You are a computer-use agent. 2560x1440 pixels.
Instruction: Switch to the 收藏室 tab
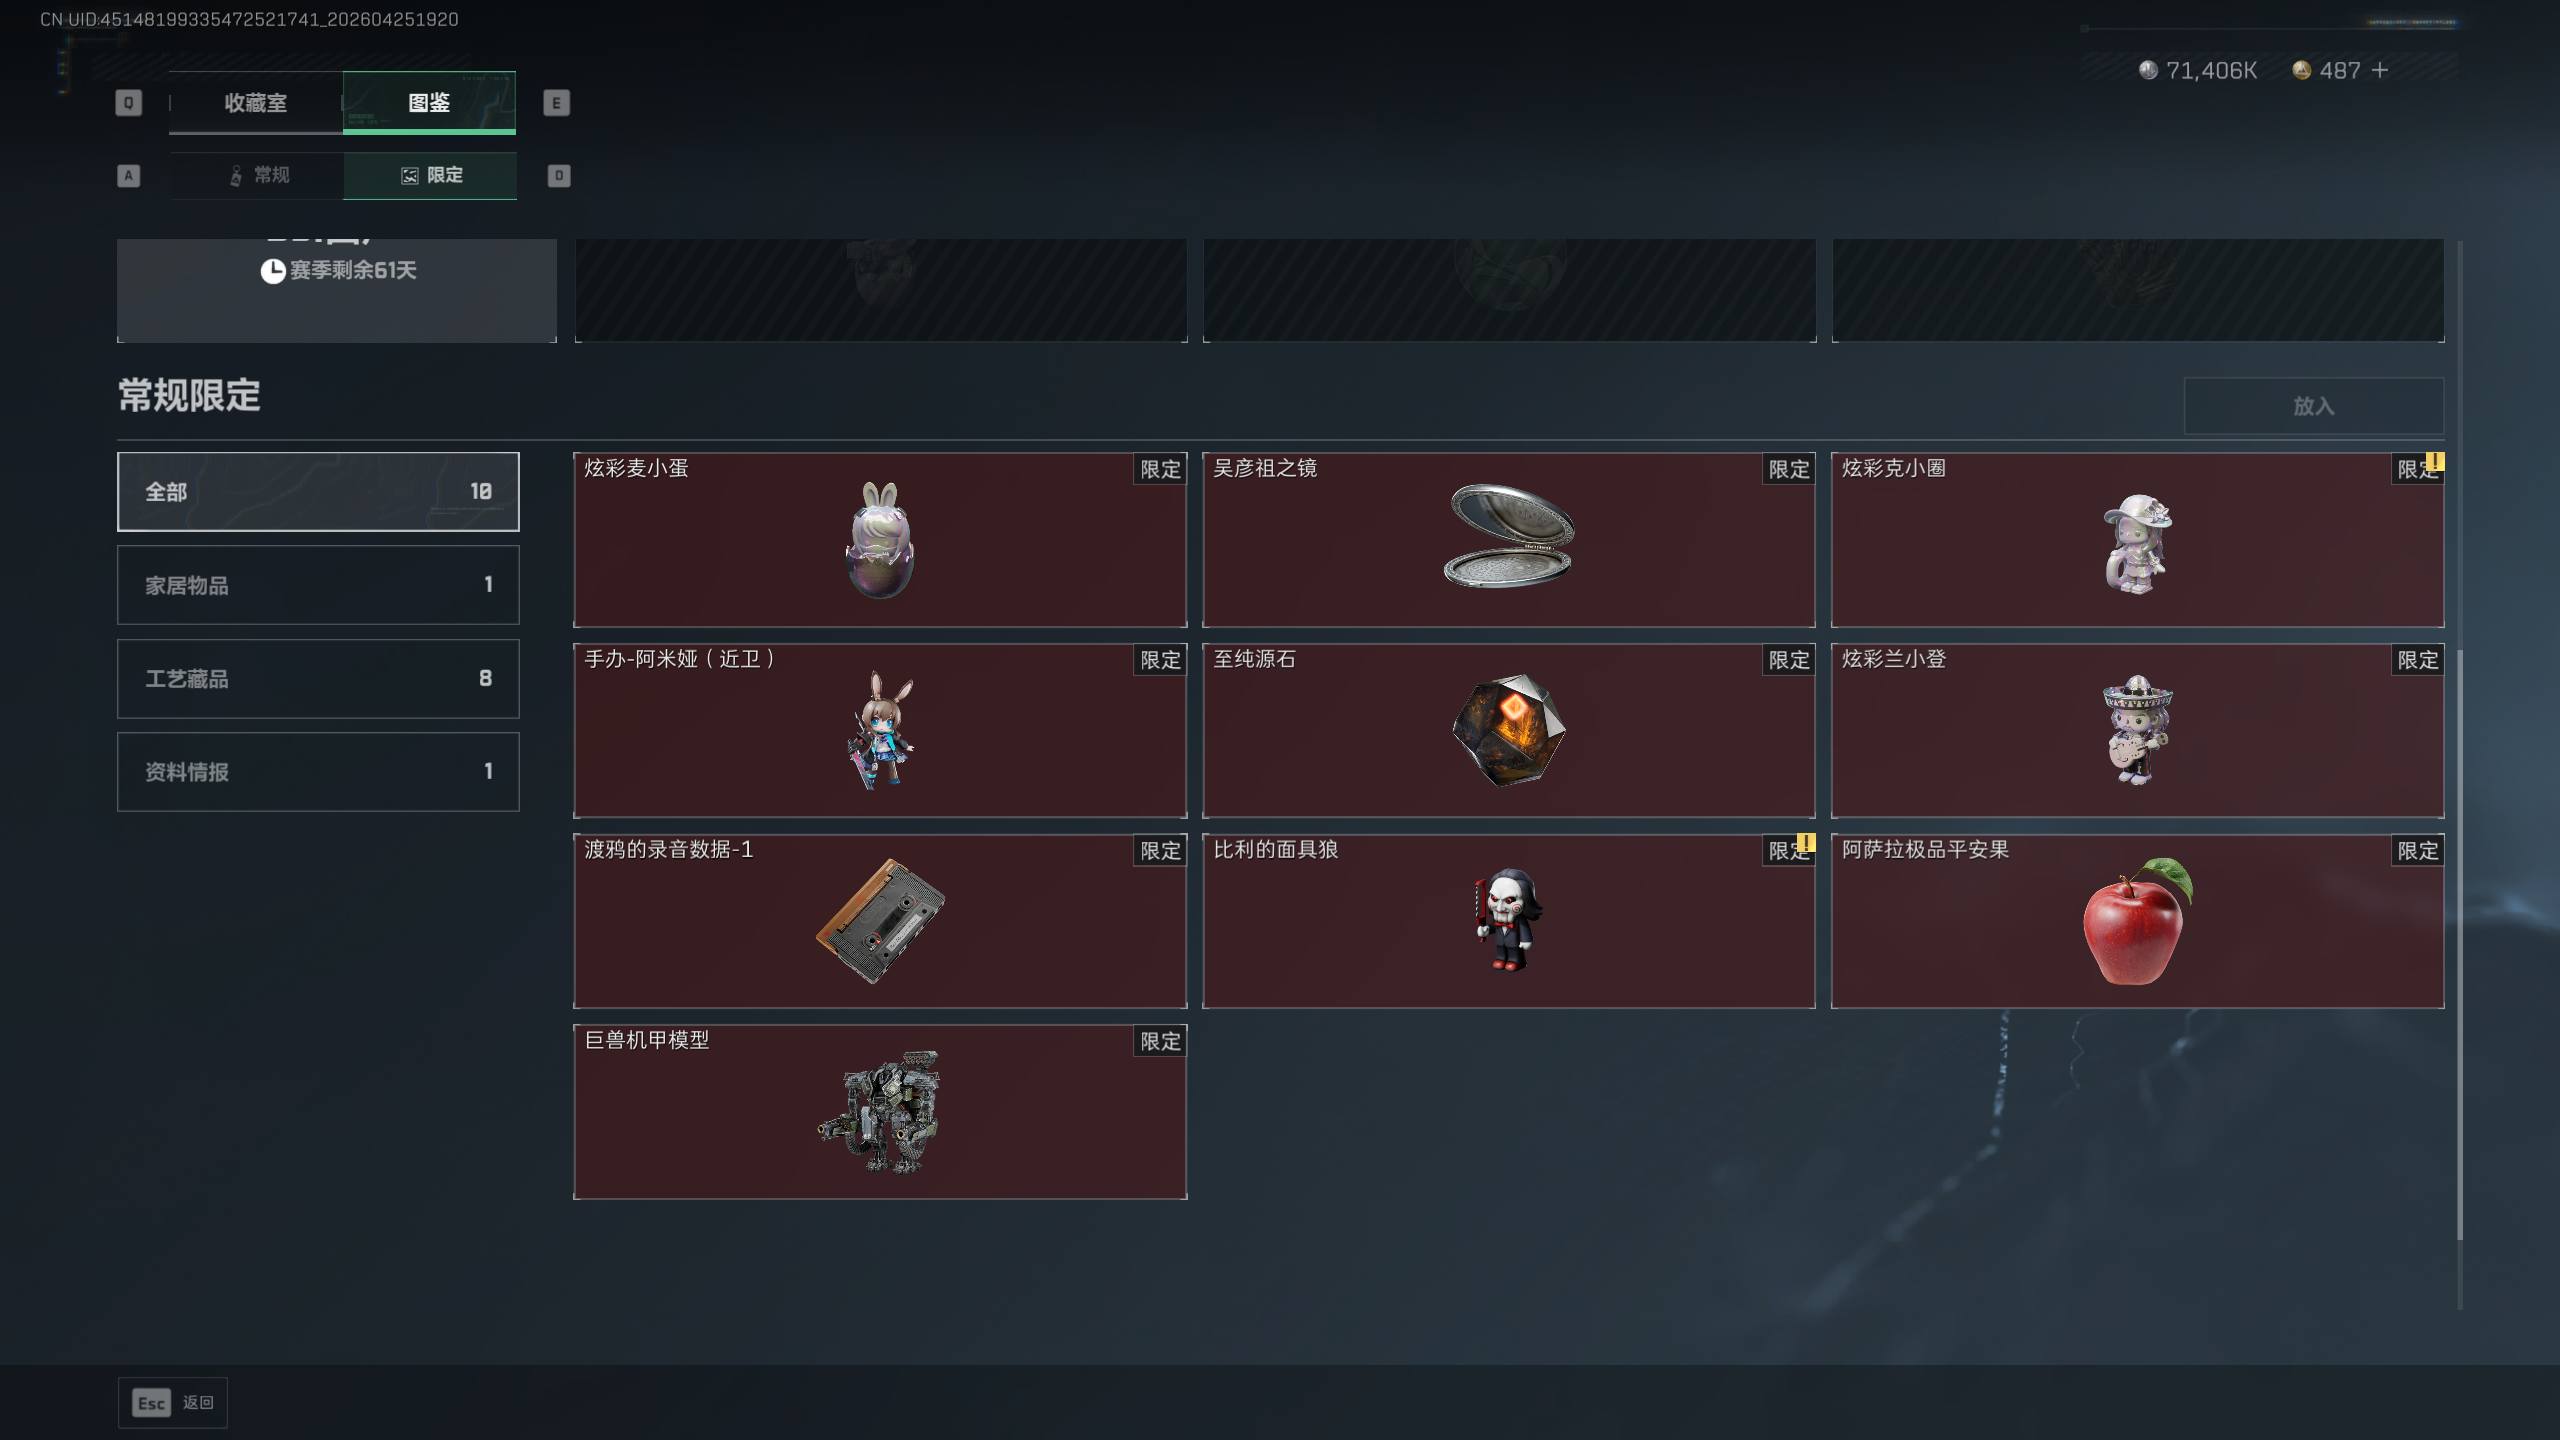[x=256, y=103]
